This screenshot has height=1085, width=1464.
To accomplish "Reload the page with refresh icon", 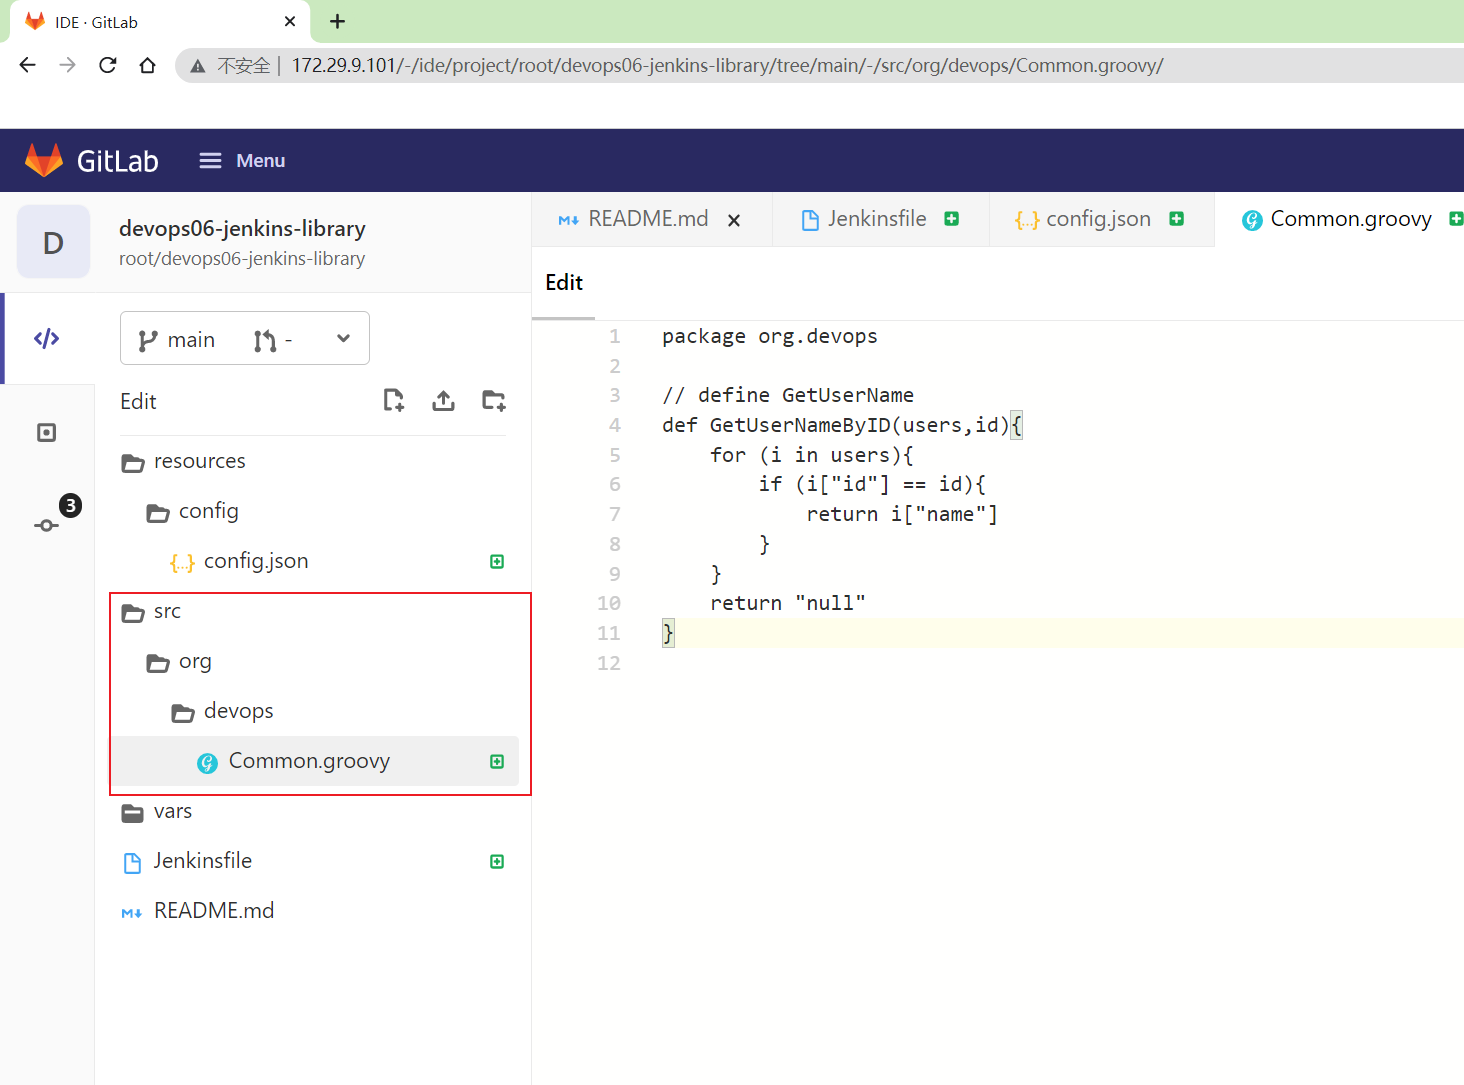I will (x=108, y=65).
